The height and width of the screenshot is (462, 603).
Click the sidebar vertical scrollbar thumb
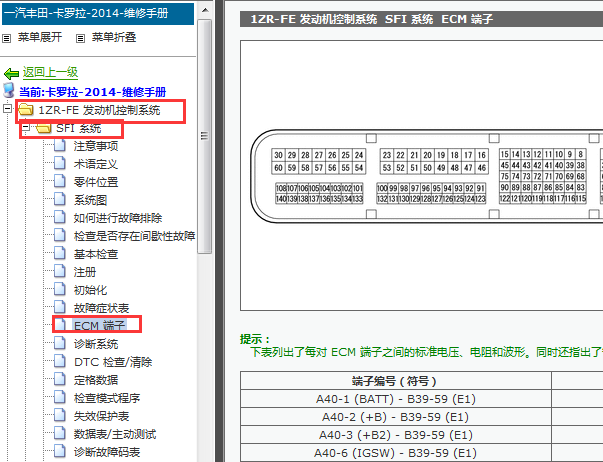205,136
